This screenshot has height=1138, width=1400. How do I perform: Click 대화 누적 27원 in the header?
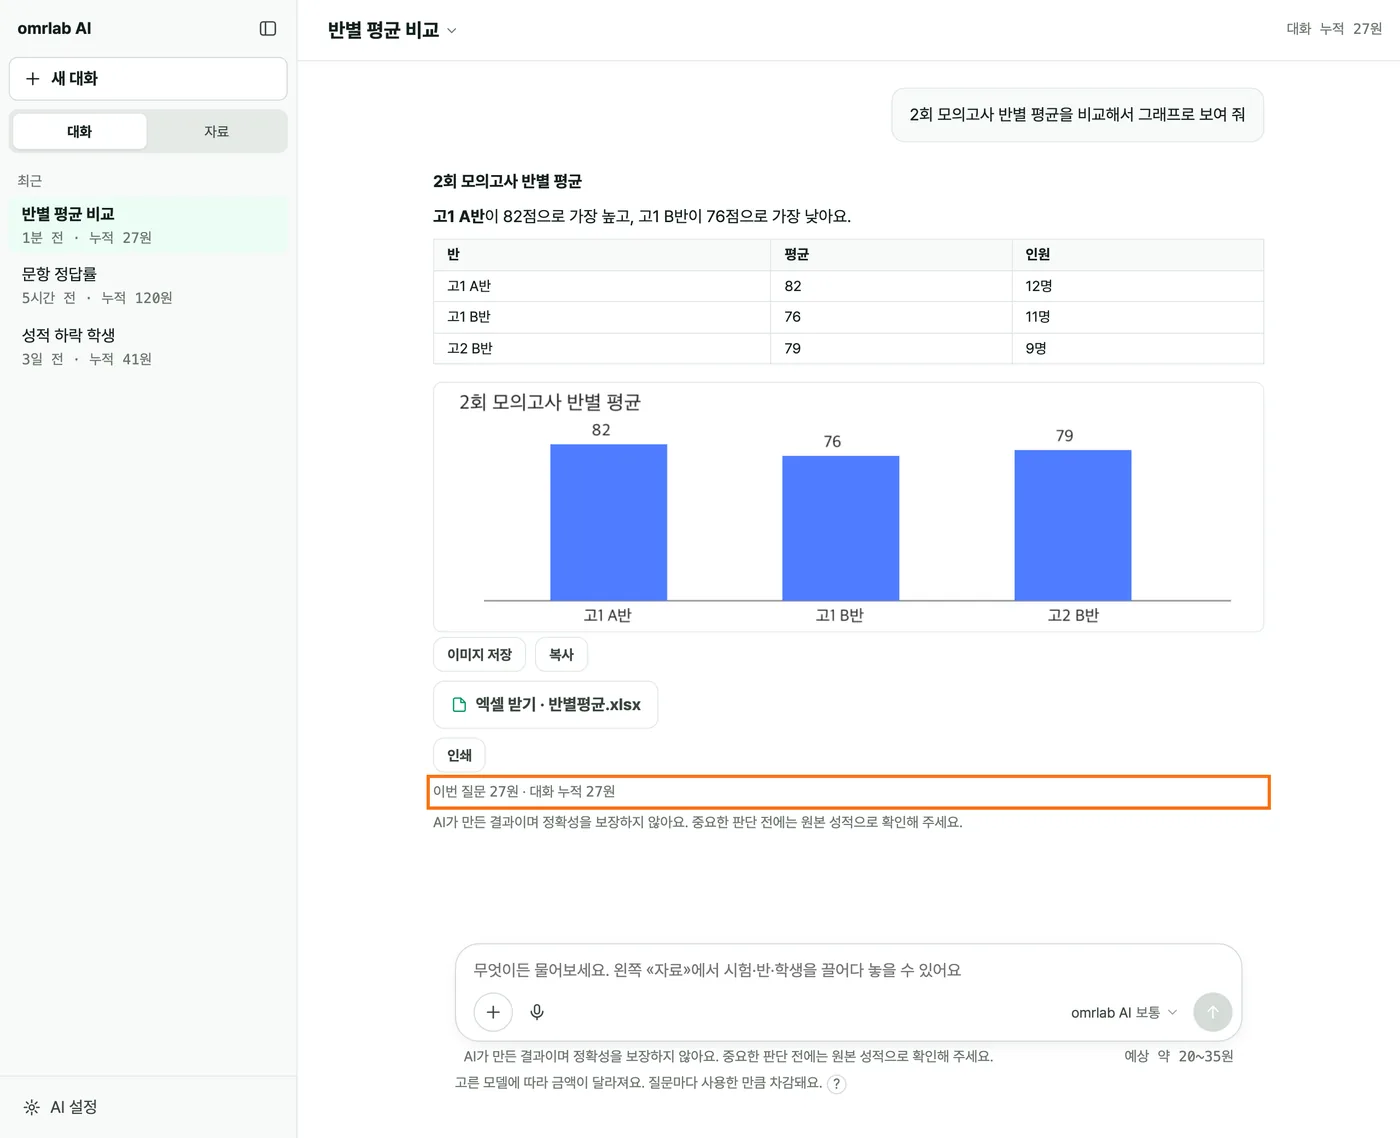pos(1334,29)
